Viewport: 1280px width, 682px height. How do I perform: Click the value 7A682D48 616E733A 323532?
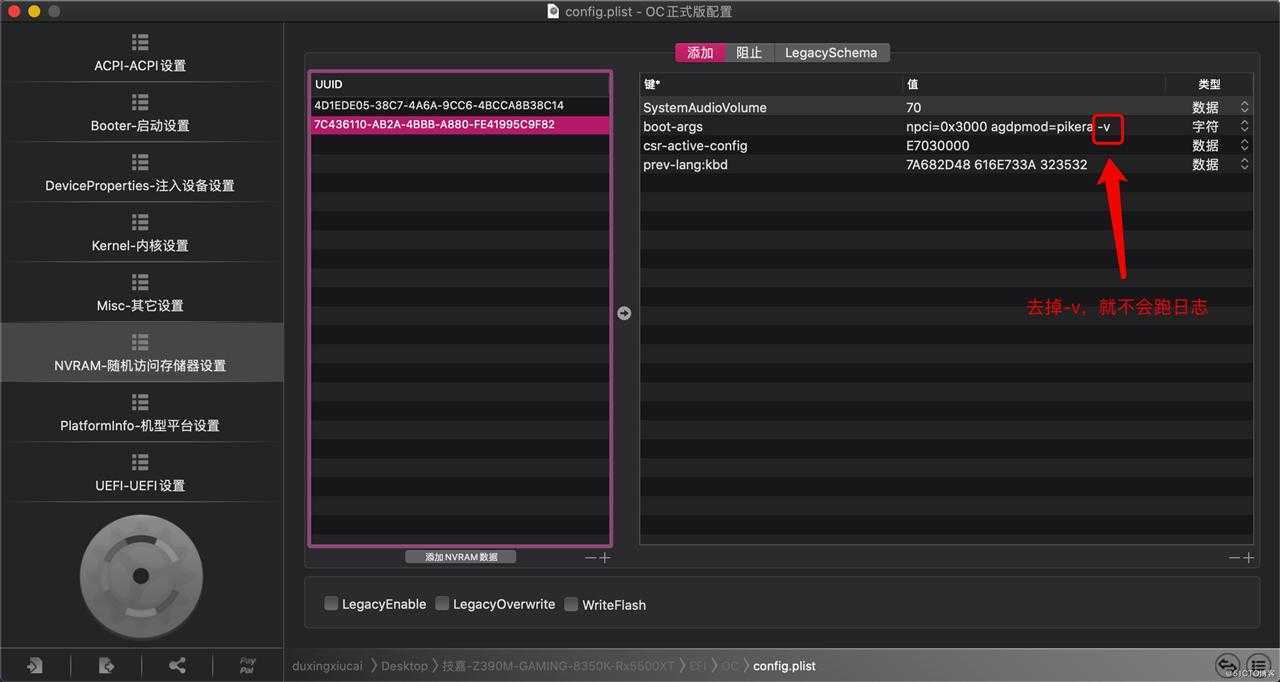tap(996, 165)
